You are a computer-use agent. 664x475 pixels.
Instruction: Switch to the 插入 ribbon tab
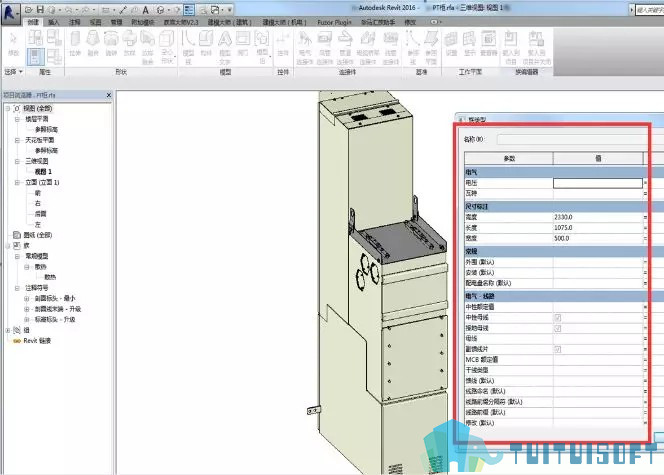(53, 22)
